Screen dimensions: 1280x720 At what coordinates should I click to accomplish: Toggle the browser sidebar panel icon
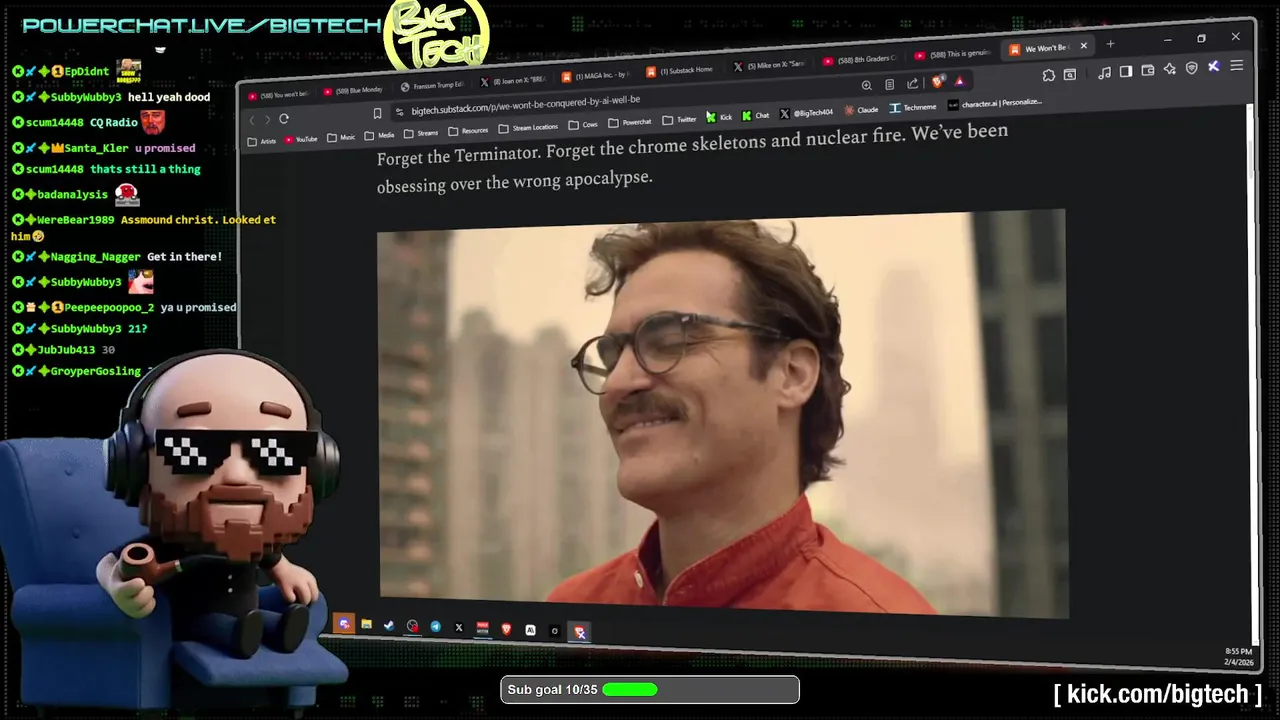1125,71
